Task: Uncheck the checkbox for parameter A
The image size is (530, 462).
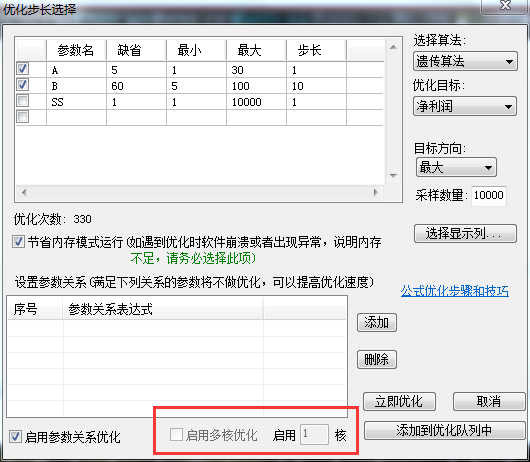Action: 23,69
